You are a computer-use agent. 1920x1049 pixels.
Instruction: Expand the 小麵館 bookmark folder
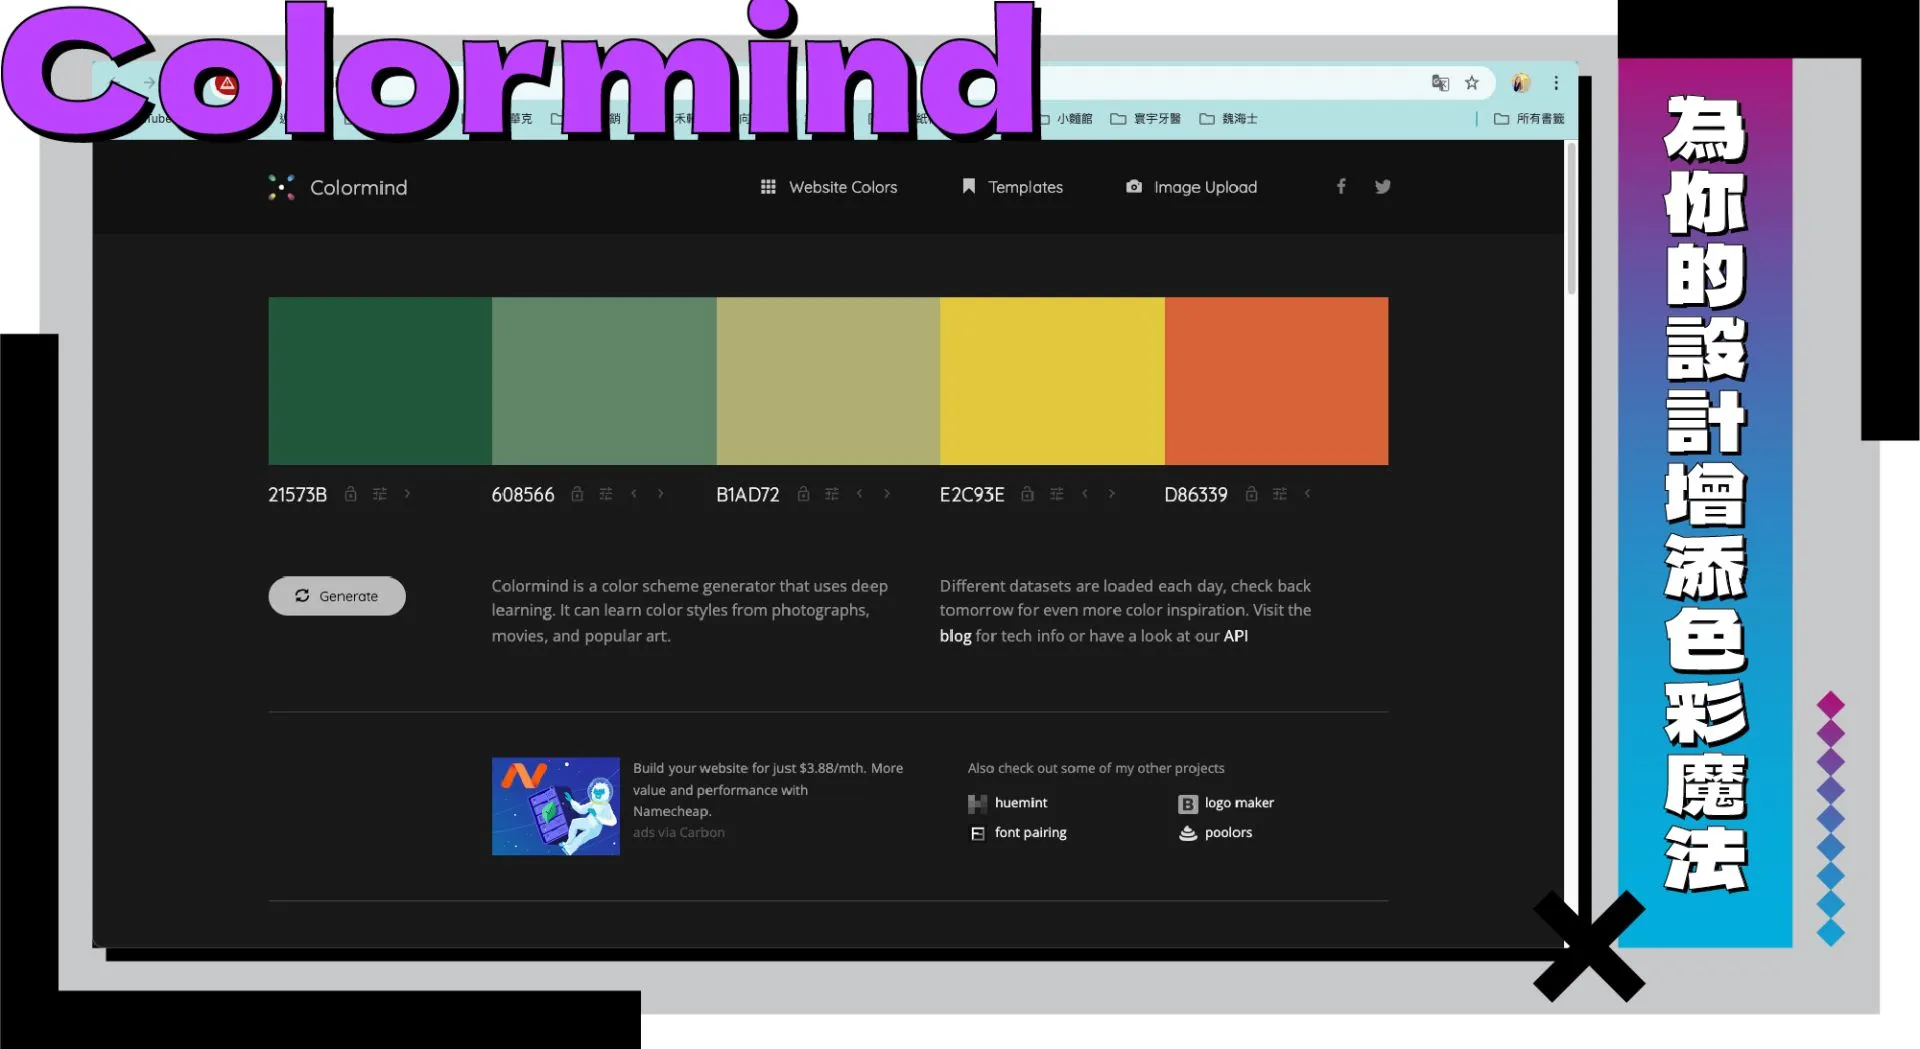(x=1067, y=118)
